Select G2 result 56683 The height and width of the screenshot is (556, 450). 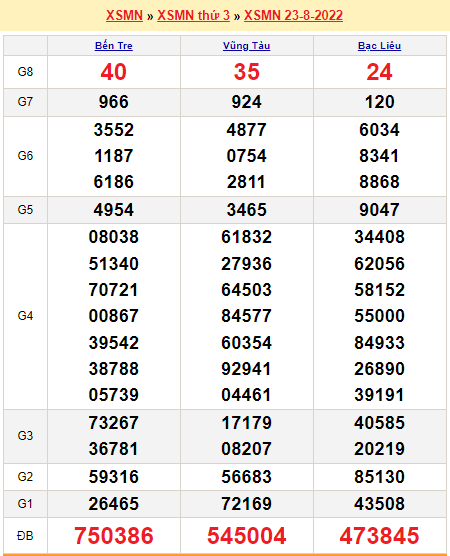point(246,477)
